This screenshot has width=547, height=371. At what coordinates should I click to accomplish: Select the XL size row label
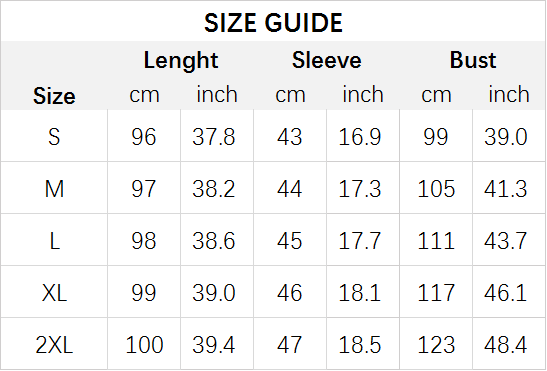pyautogui.click(x=54, y=292)
